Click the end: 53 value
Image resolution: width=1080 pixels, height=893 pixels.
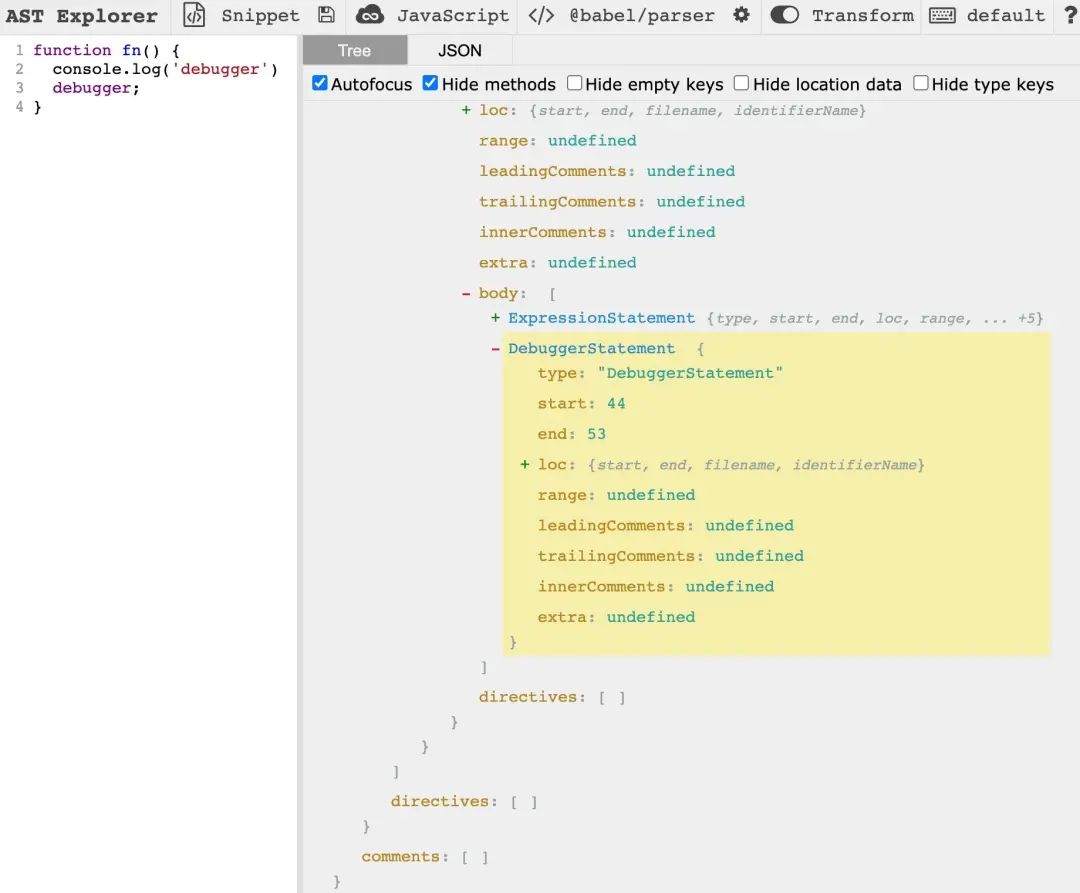tap(596, 434)
